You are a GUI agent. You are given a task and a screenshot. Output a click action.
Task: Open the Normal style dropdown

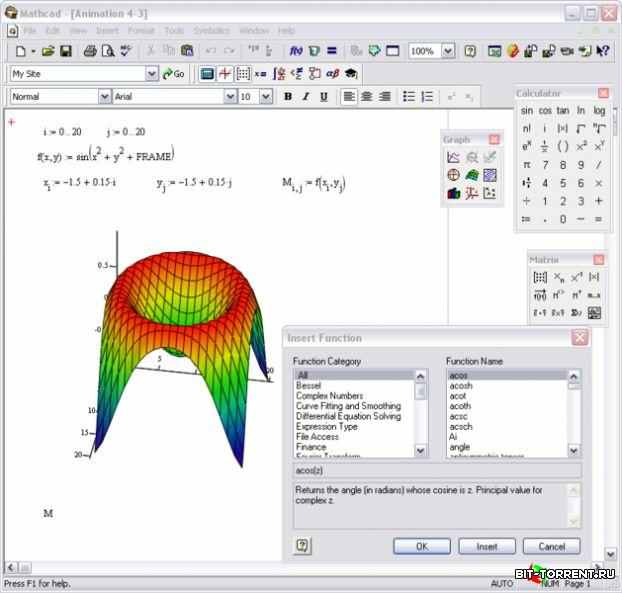pos(104,96)
